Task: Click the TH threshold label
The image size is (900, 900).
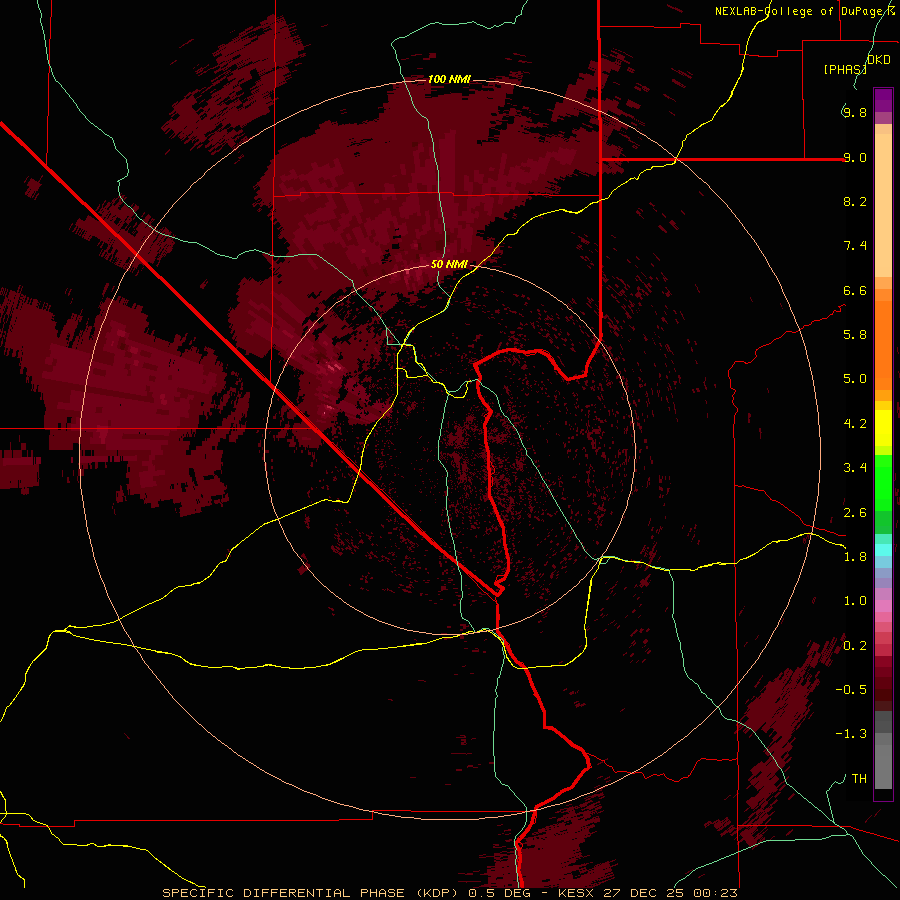Action: coord(859,779)
